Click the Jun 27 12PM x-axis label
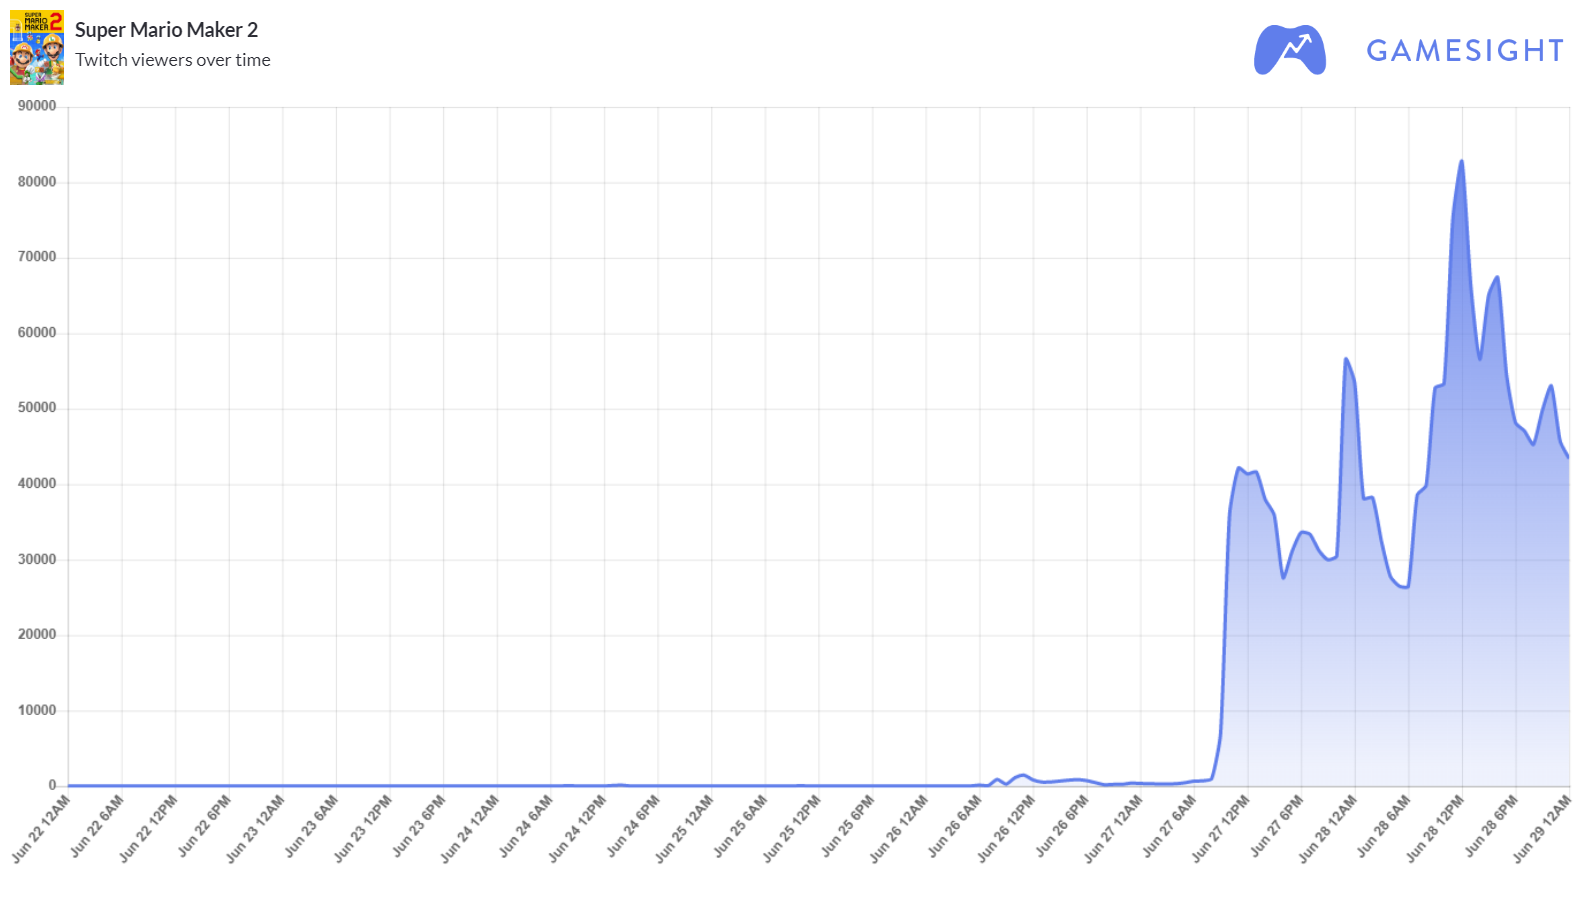This screenshot has height=903, width=1587. point(1222,827)
